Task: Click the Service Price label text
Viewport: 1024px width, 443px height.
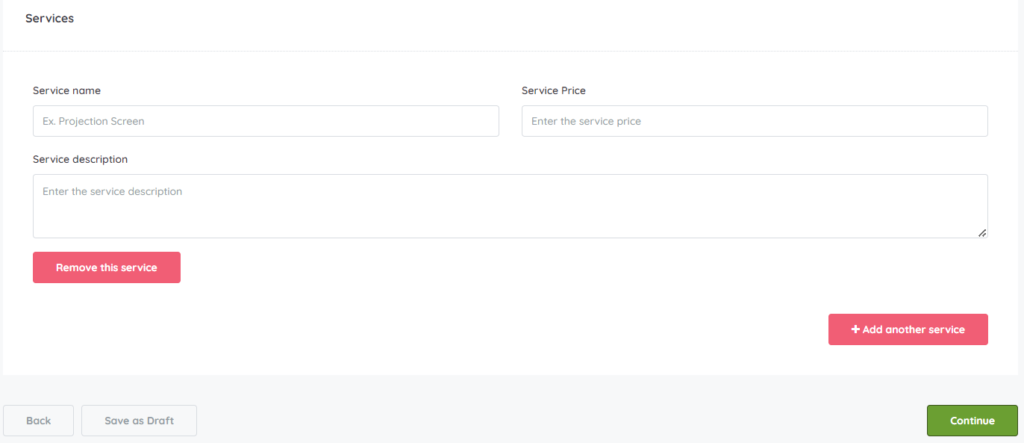Action: (x=553, y=90)
